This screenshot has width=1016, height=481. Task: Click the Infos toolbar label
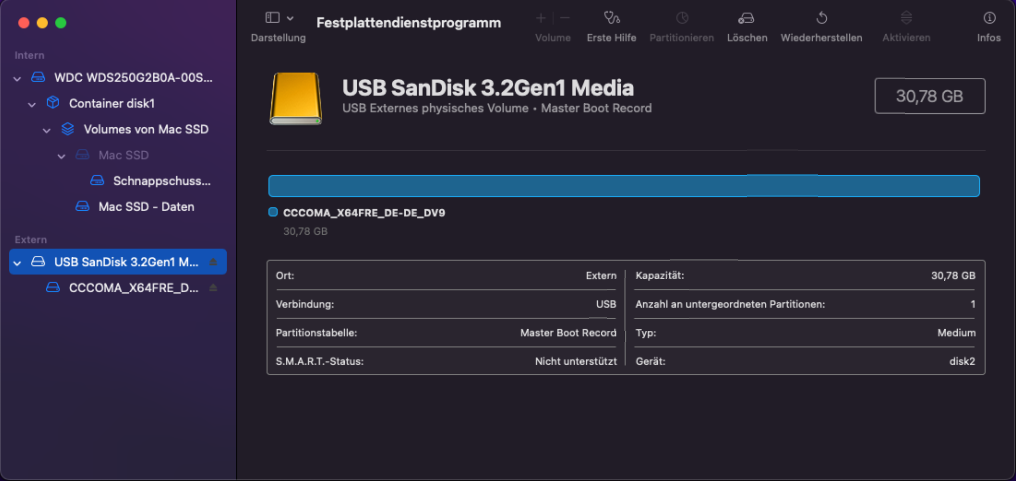pyautogui.click(x=989, y=38)
